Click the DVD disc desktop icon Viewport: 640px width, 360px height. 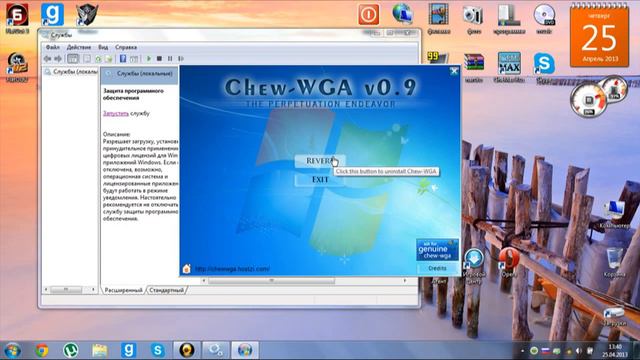(544, 15)
